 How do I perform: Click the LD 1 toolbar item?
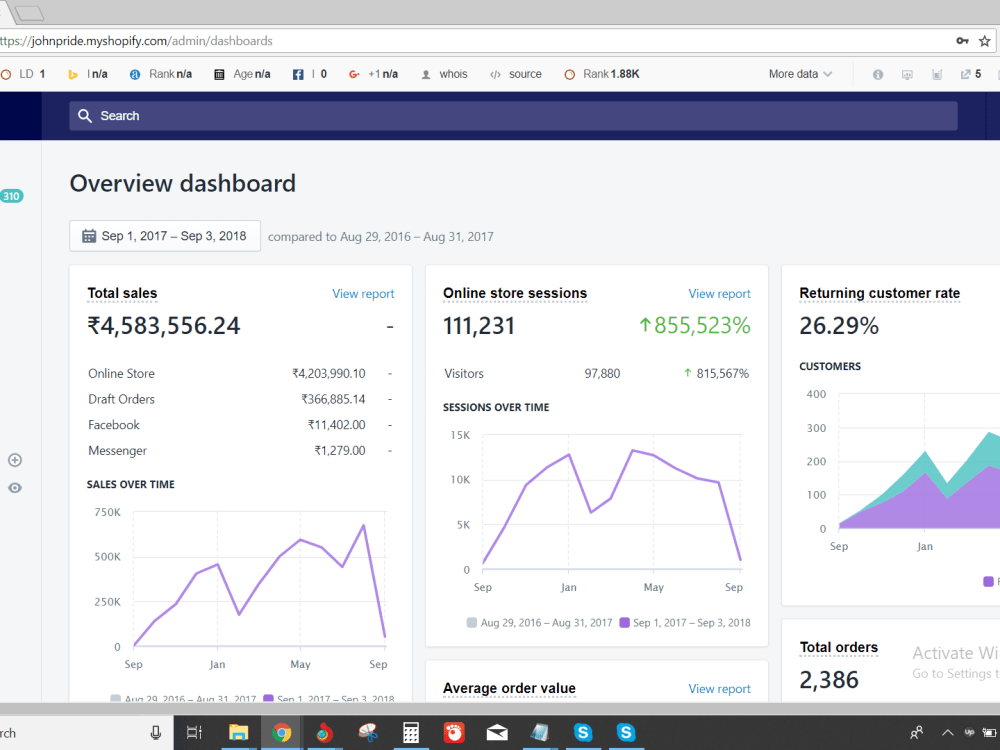point(23,74)
